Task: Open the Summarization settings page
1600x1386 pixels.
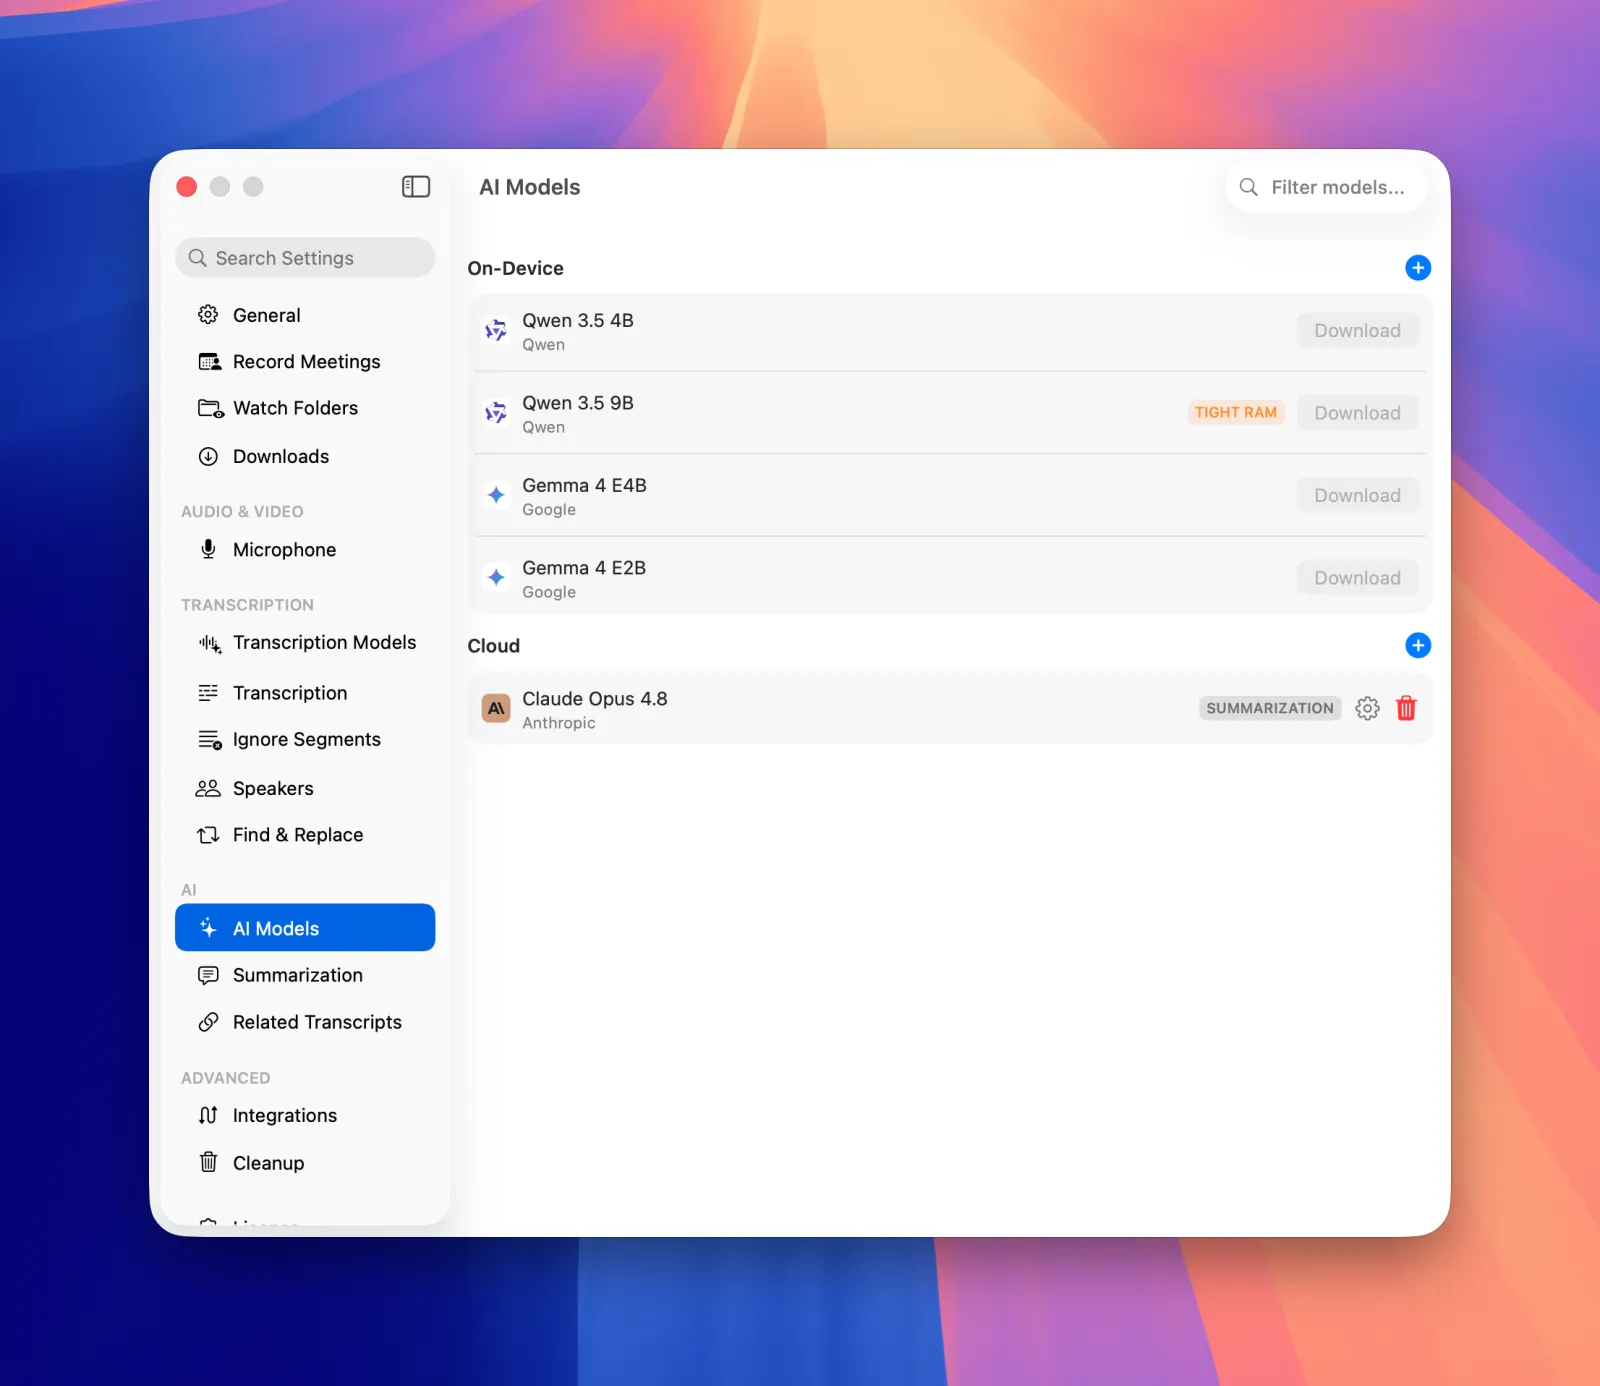Action: click(x=305, y=975)
